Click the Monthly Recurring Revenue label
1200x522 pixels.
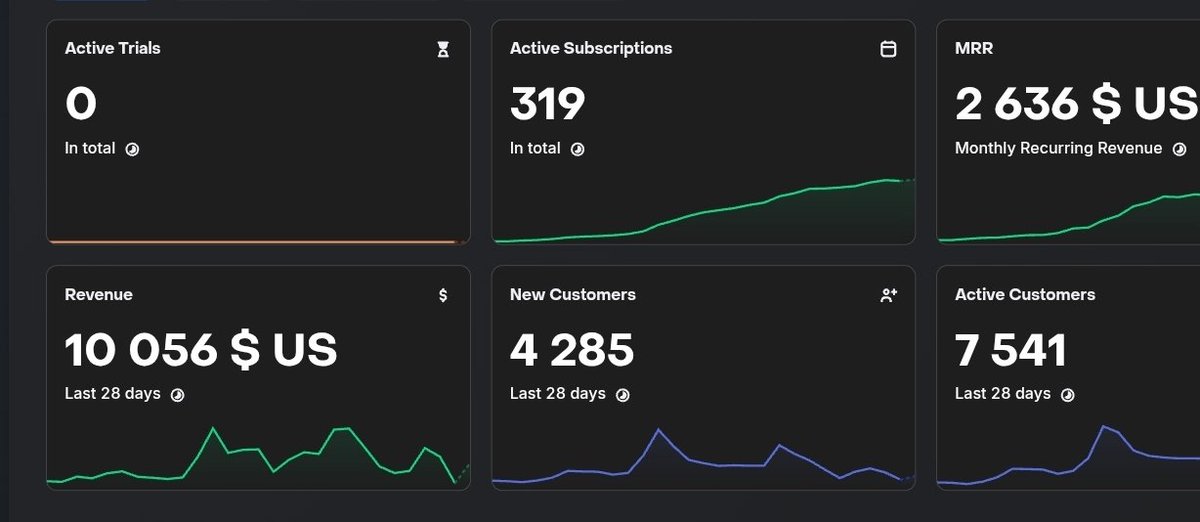[x=1059, y=148]
